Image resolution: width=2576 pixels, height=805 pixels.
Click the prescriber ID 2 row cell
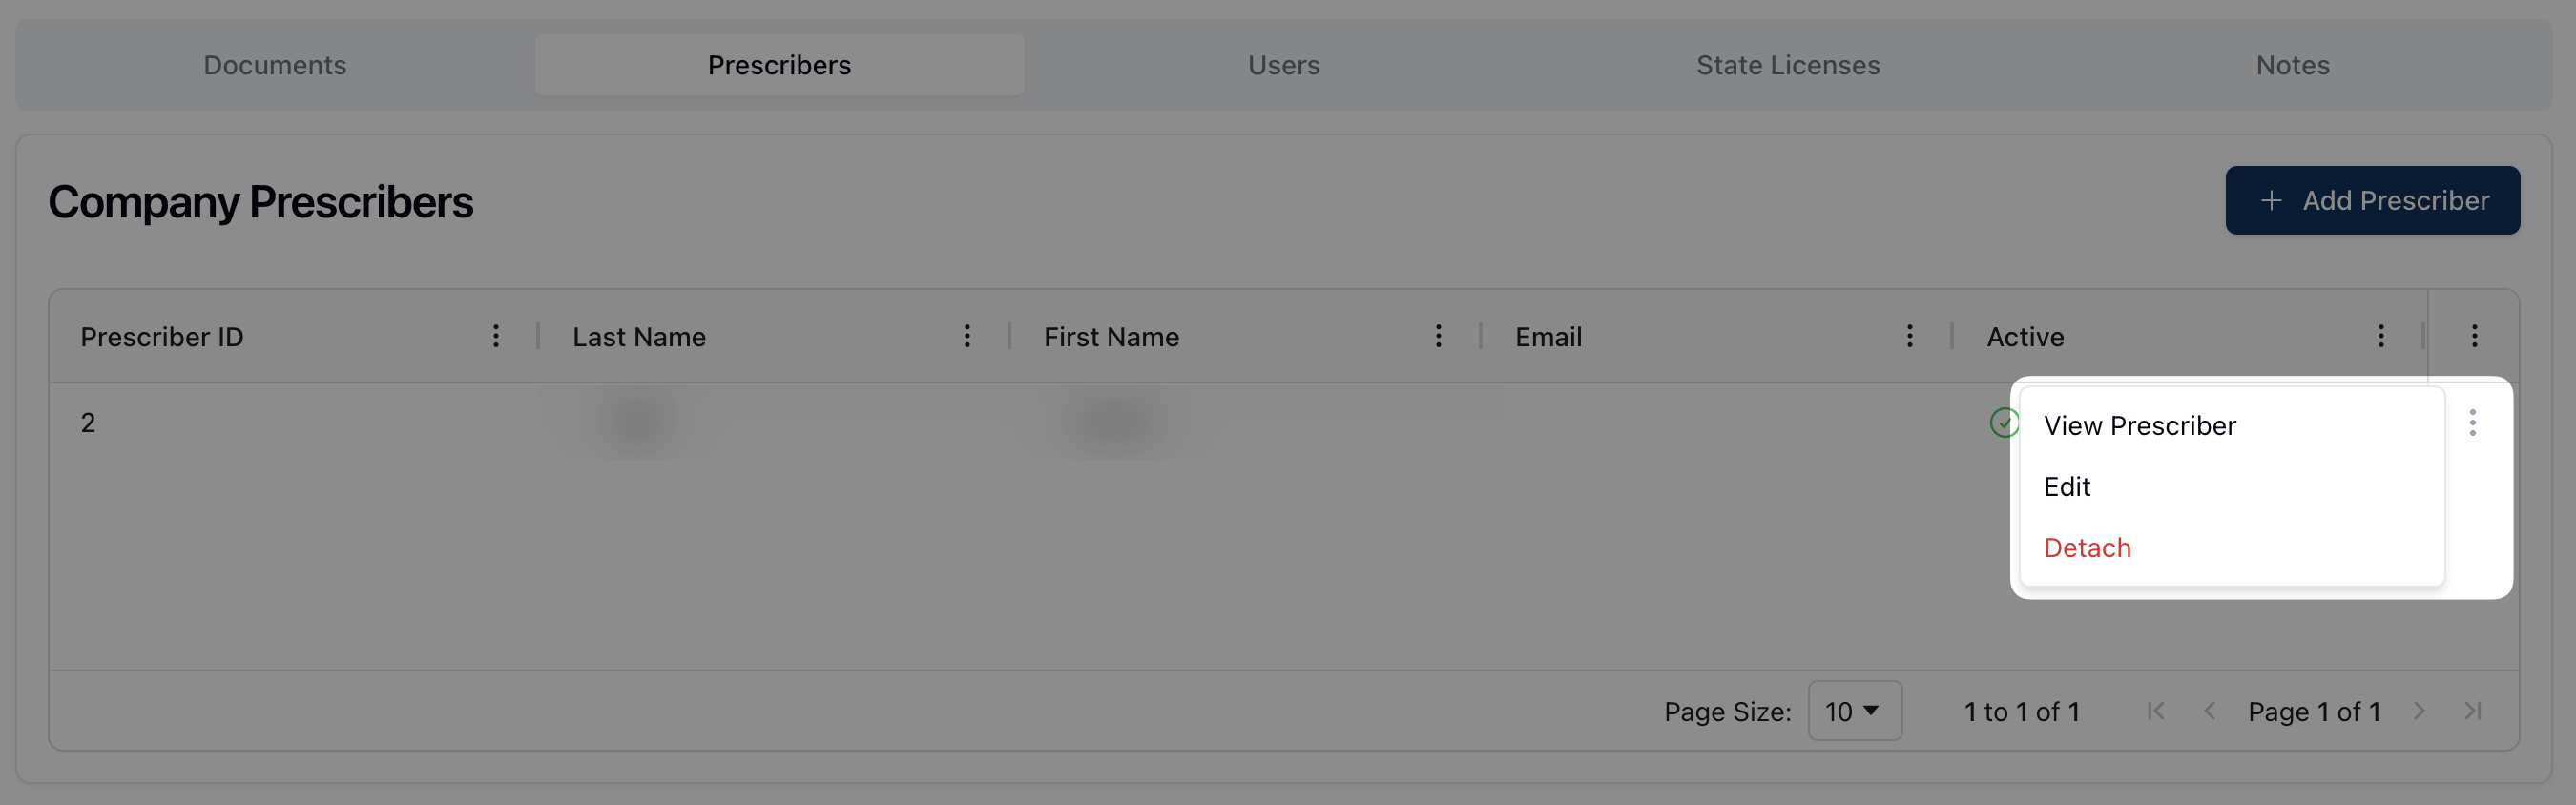(88, 423)
